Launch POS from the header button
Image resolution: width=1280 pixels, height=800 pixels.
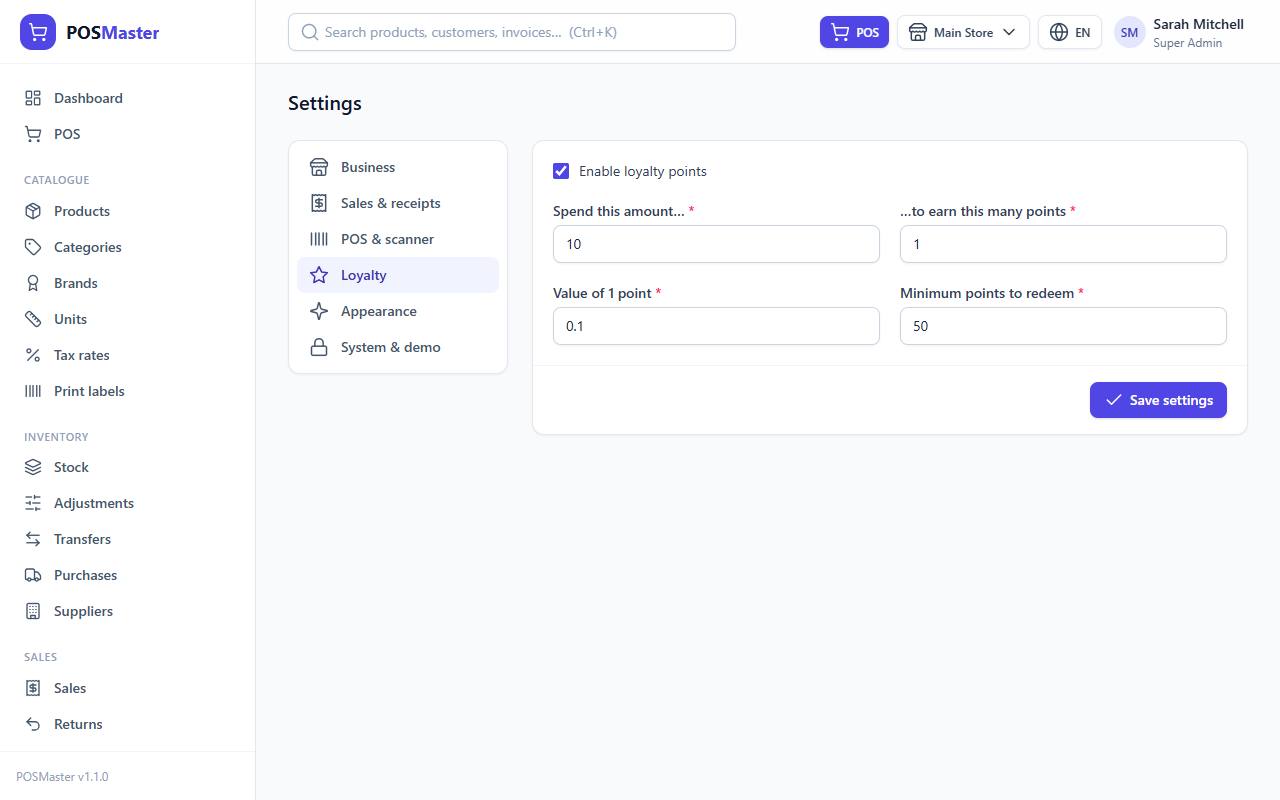click(x=854, y=32)
